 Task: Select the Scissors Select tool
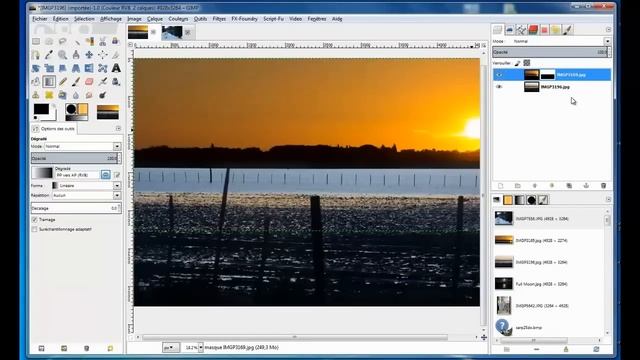pyautogui.click(x=102, y=41)
